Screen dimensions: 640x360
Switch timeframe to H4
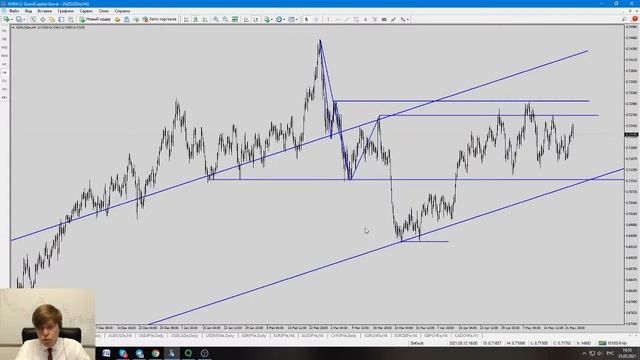point(4,73)
